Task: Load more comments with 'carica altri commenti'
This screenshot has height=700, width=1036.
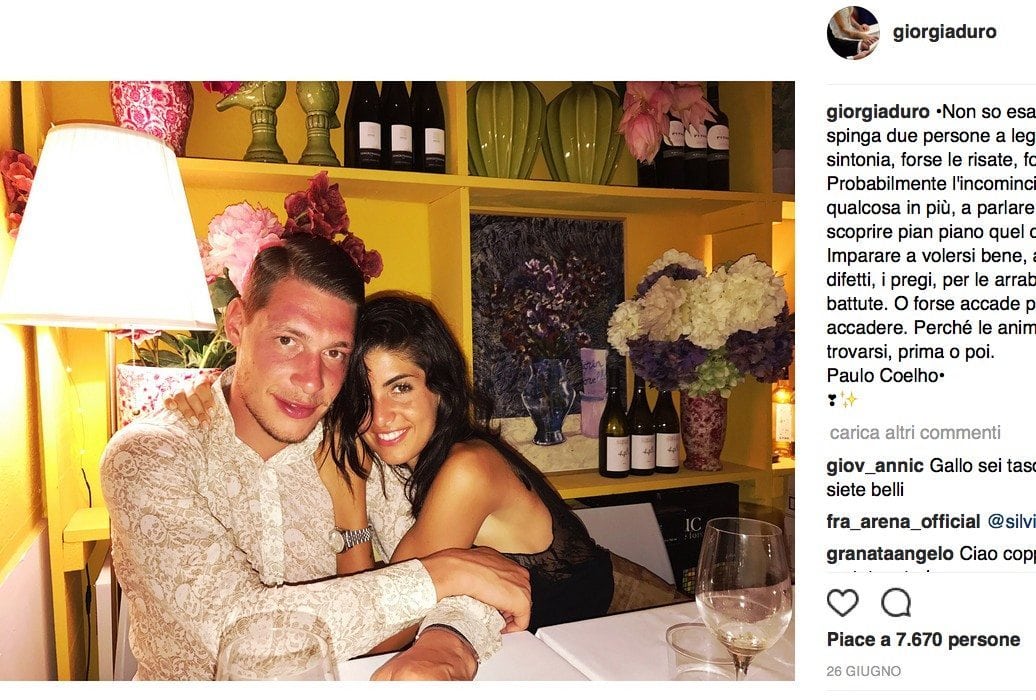Action: [x=915, y=433]
